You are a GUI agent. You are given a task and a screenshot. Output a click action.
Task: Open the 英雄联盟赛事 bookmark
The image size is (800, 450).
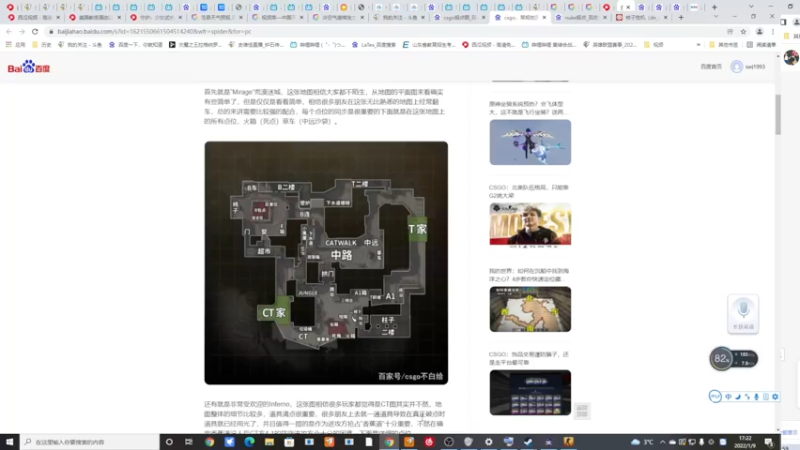click(x=611, y=45)
